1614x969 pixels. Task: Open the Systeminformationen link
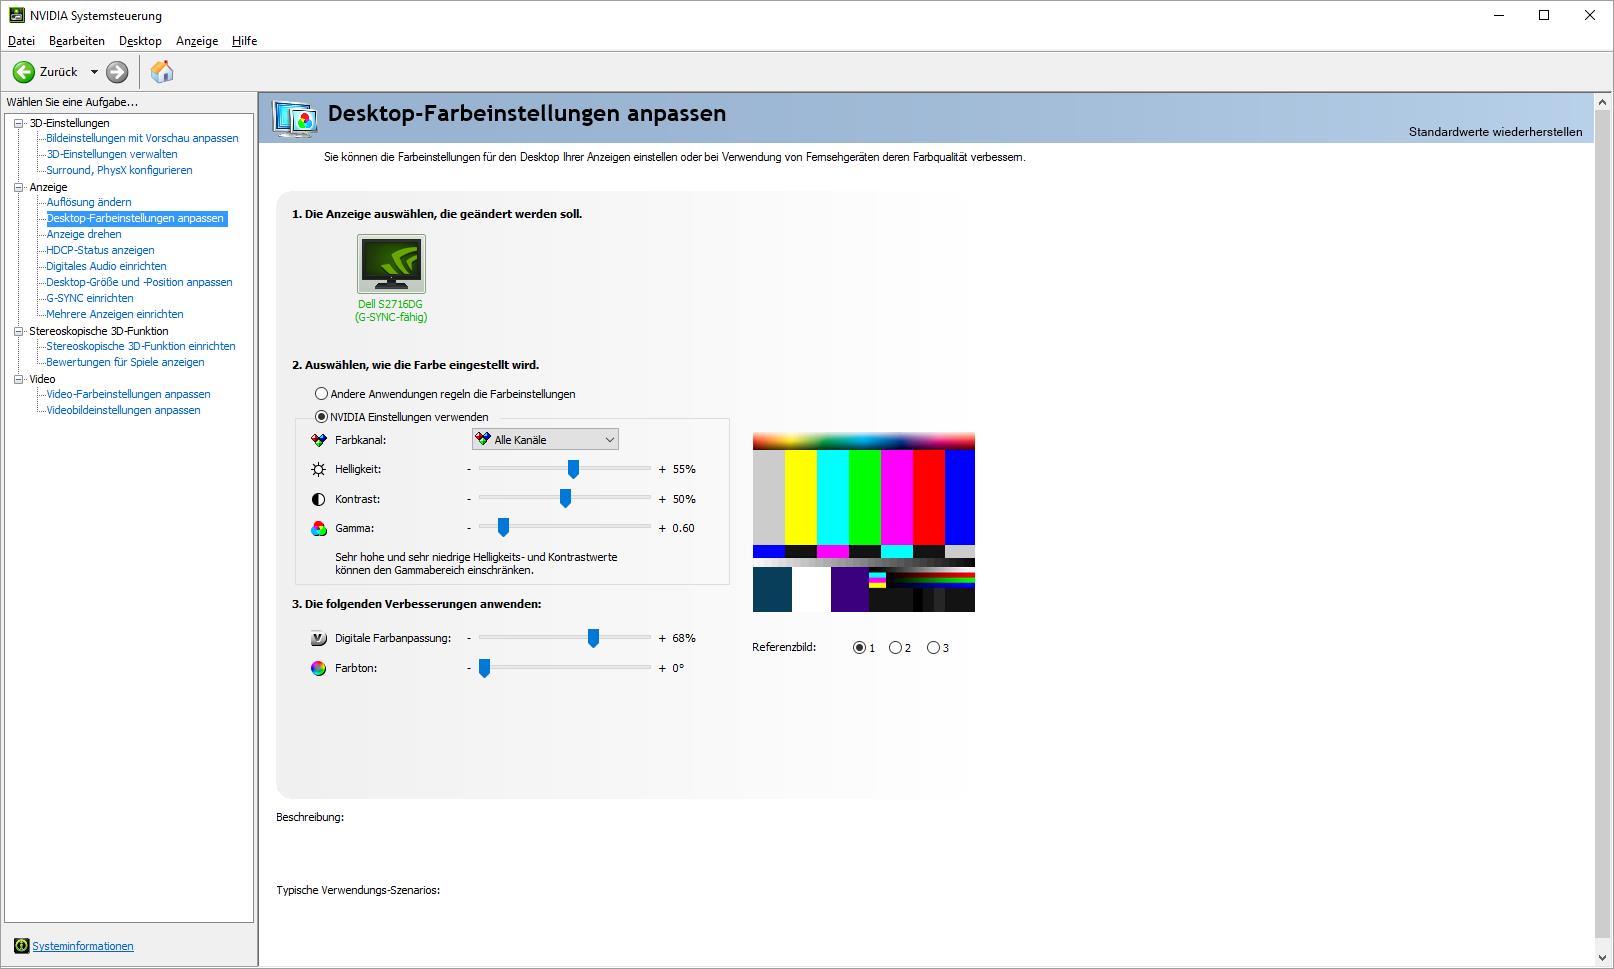pyautogui.click(x=83, y=946)
